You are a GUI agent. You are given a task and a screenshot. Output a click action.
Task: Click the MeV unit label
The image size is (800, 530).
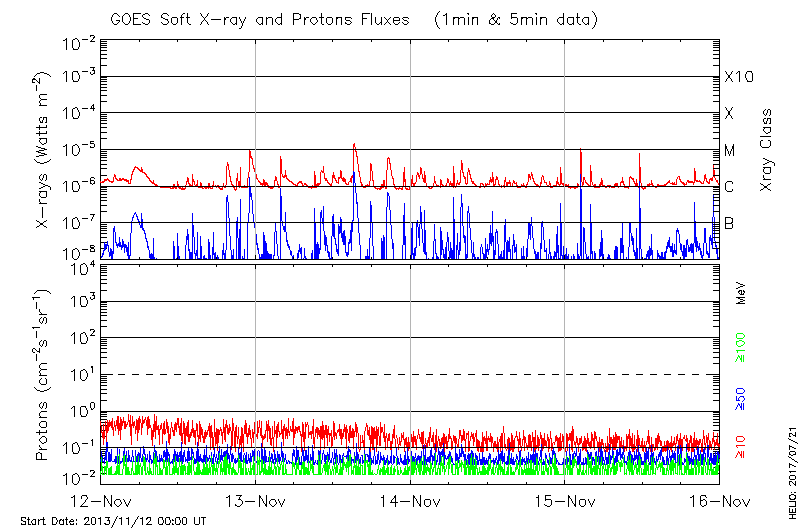(741, 294)
